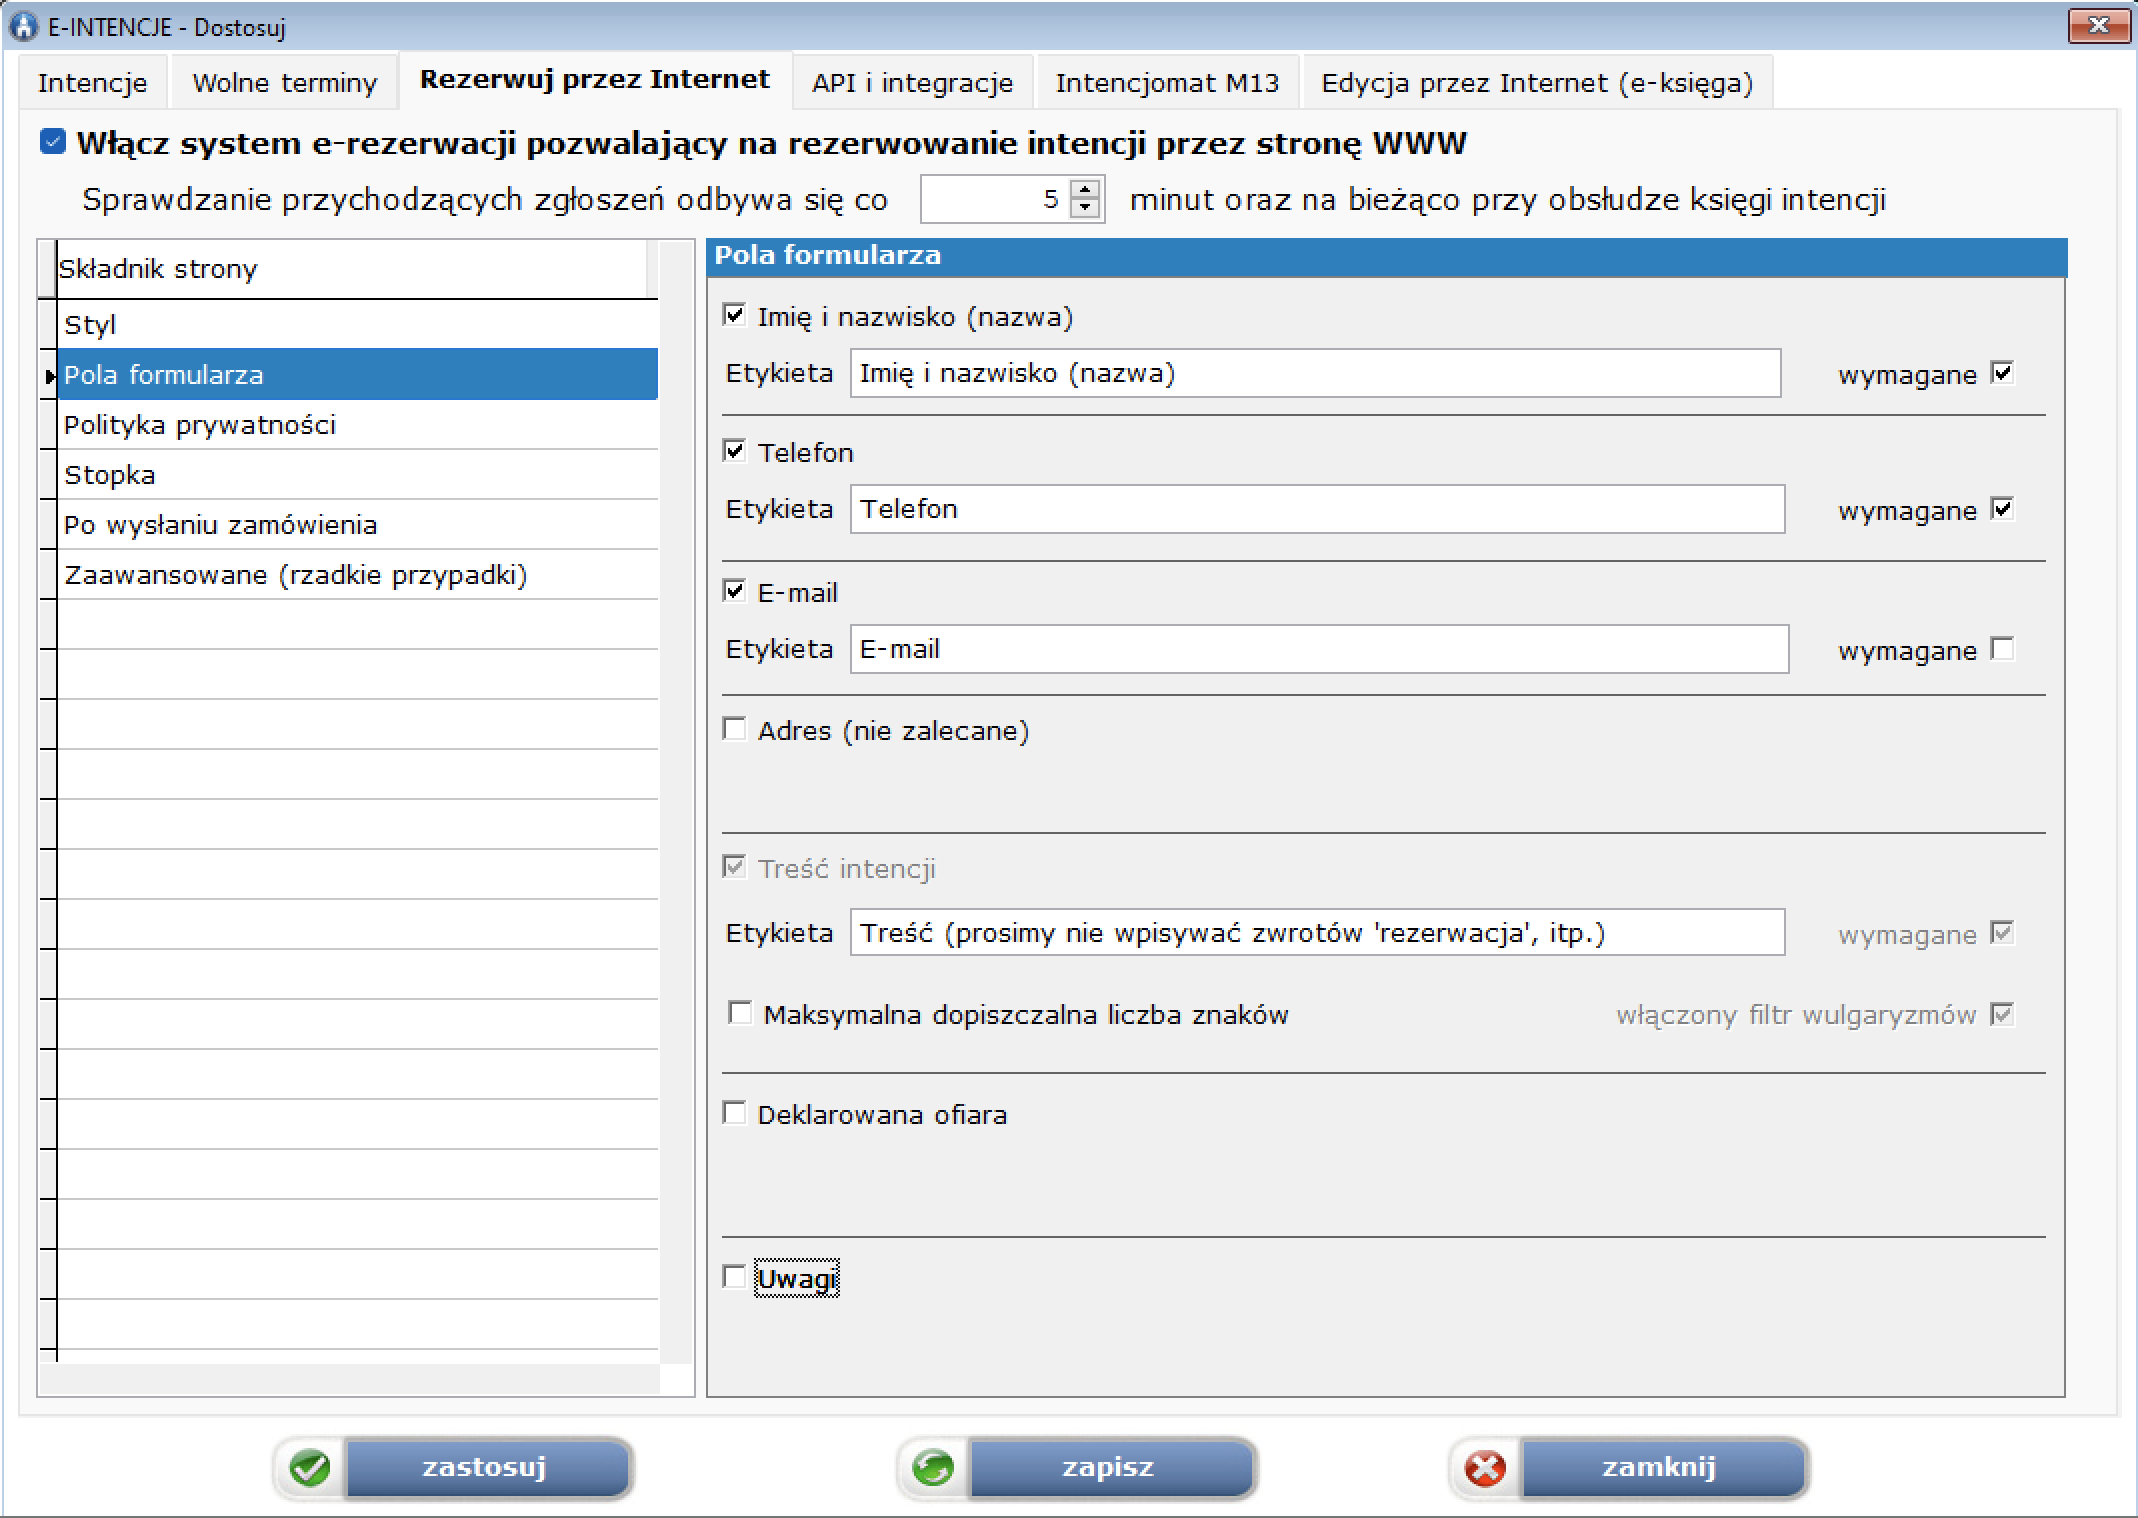The image size is (2138, 1518).
Task: Click the green refresh icon on zapisz
Action: point(933,1468)
